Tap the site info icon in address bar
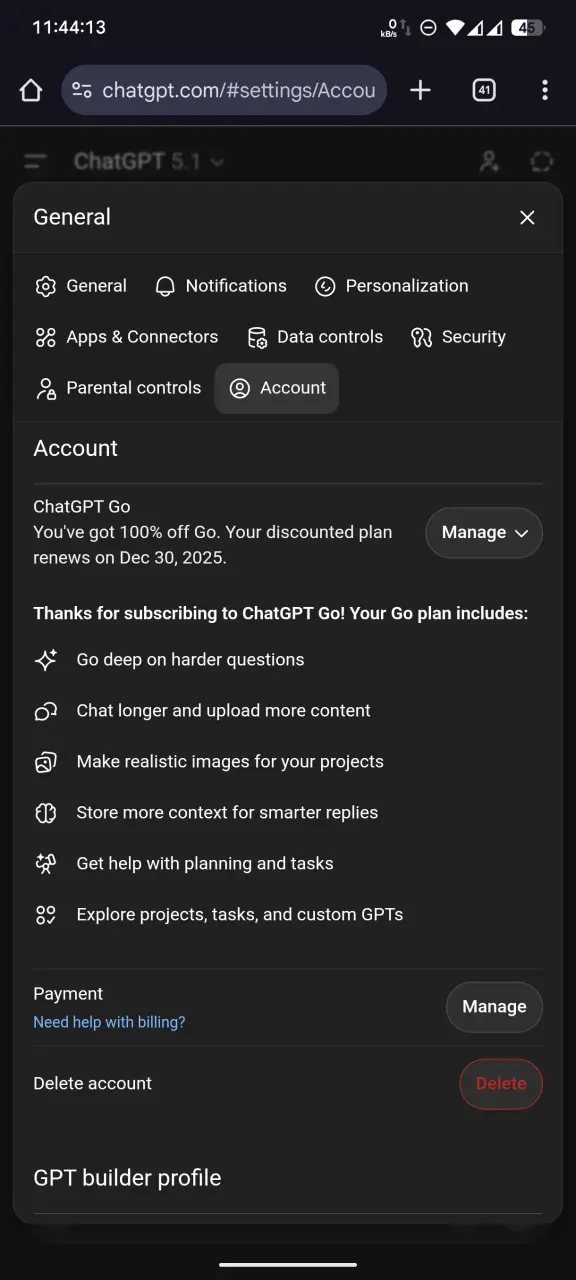This screenshot has width=576, height=1280. 82,91
